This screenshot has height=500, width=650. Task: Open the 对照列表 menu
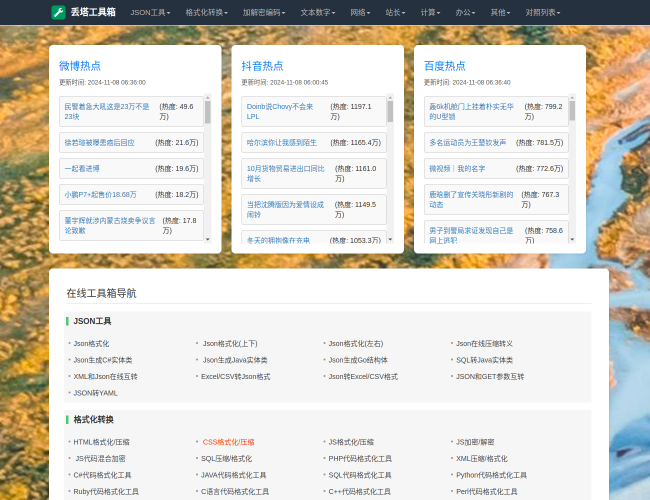[x=543, y=12]
